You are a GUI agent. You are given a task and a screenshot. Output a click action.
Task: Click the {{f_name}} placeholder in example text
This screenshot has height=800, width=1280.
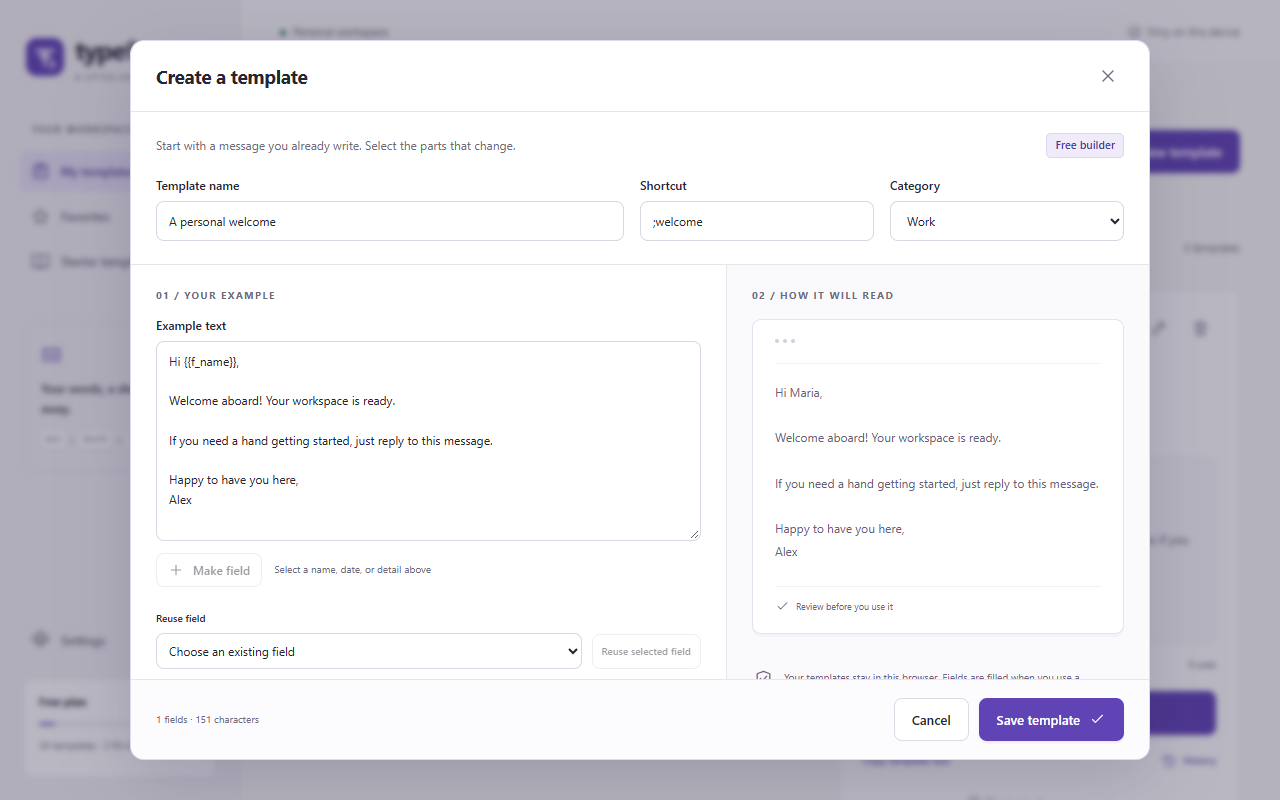(211, 362)
